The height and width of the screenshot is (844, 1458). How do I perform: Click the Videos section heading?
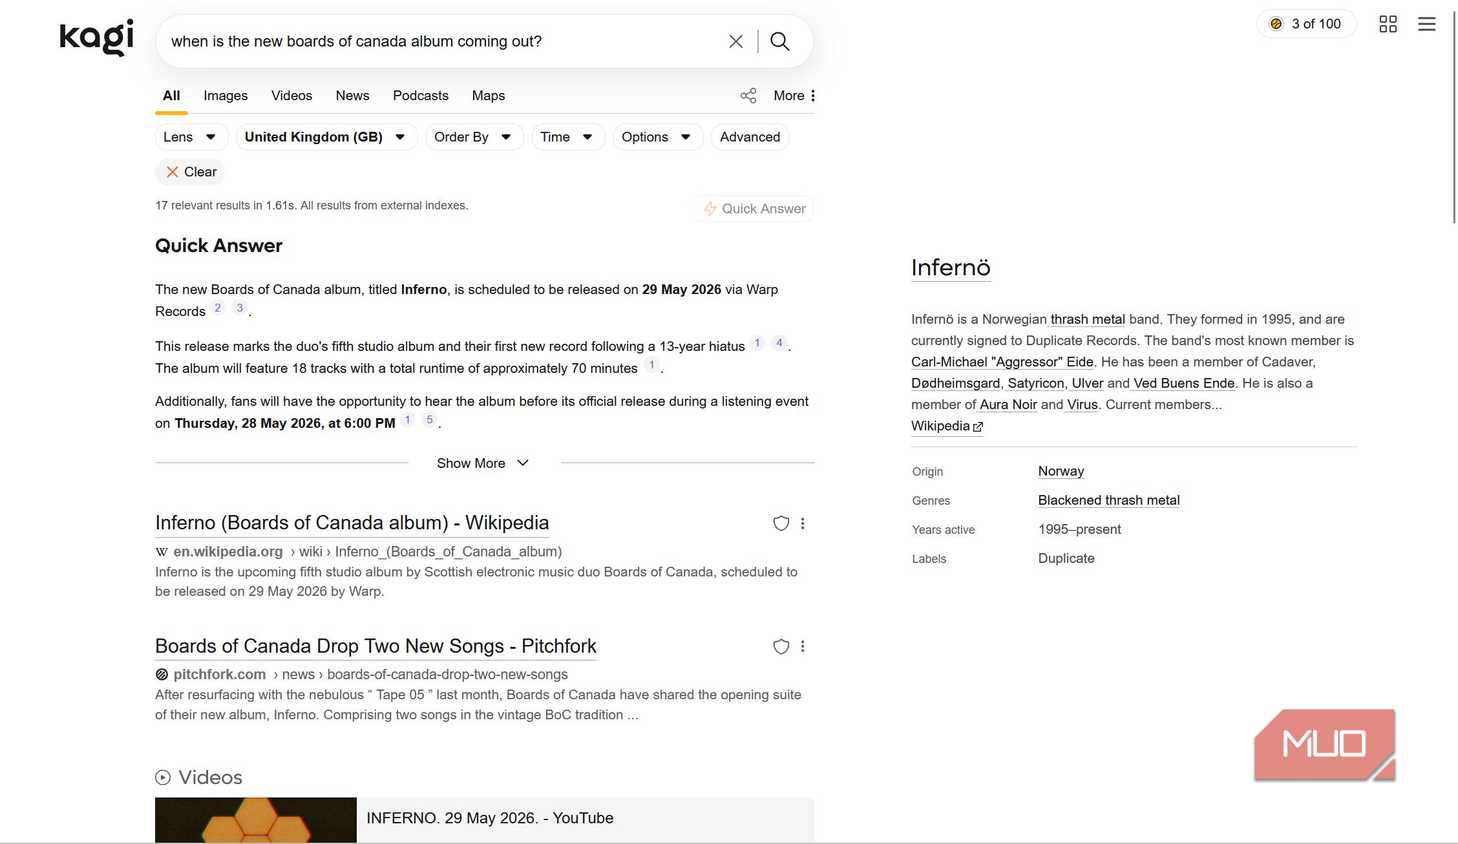[210, 777]
